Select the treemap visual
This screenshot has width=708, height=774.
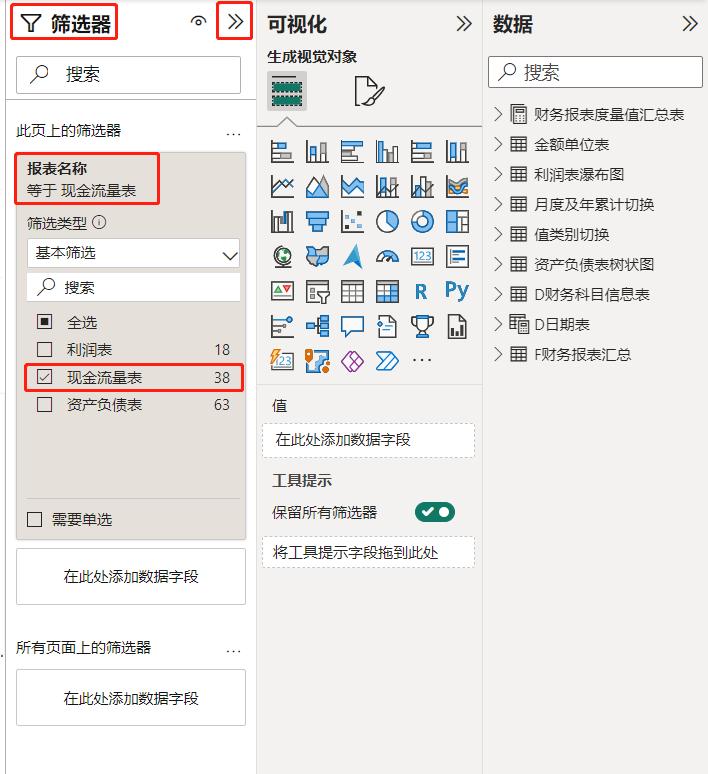[457, 222]
